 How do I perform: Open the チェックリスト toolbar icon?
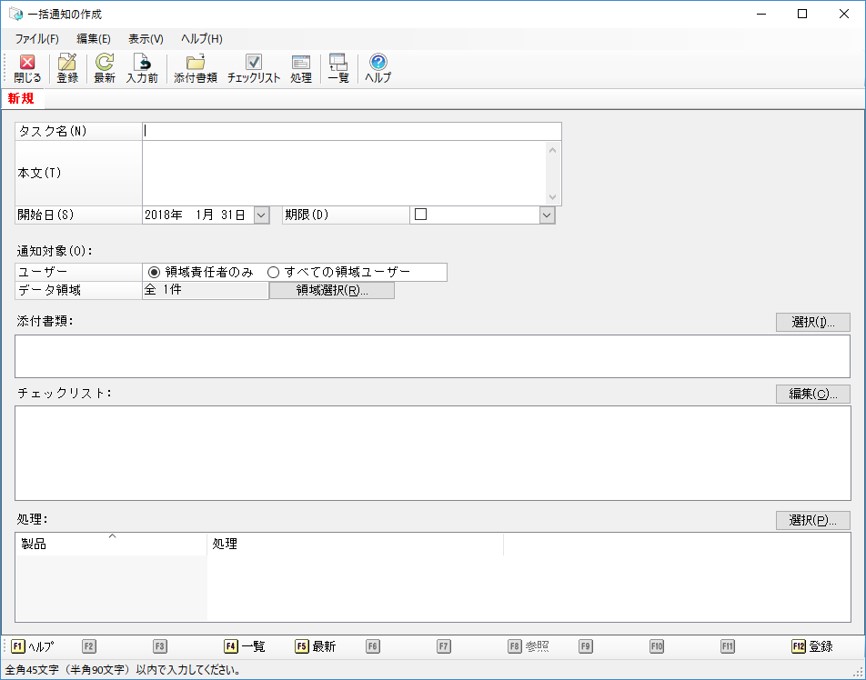(253, 68)
